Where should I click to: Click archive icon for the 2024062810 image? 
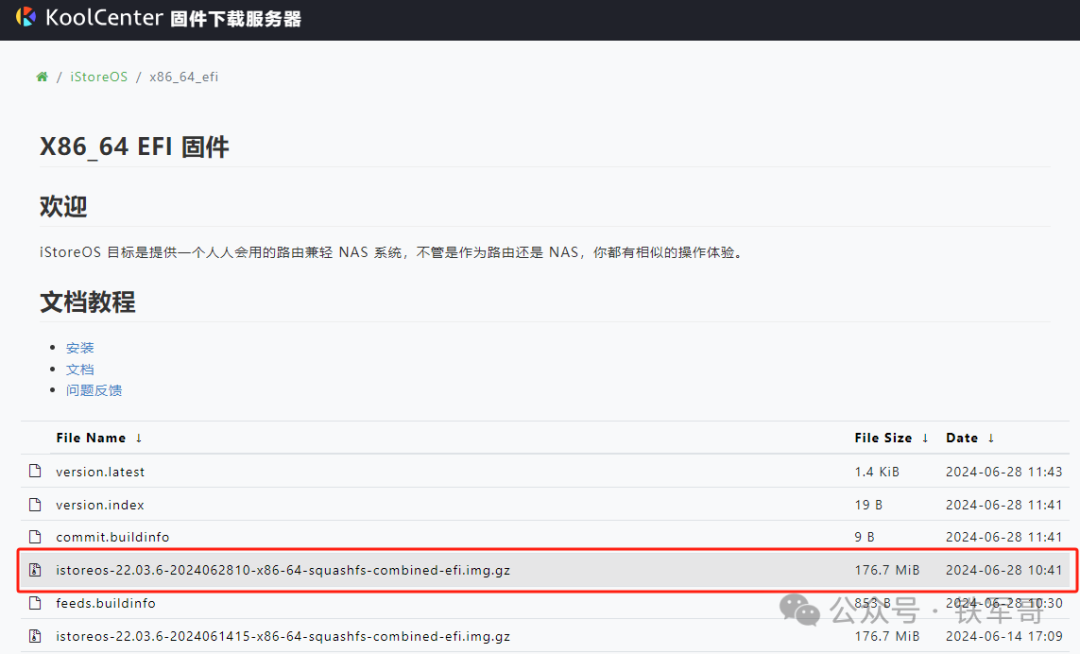tap(35, 569)
